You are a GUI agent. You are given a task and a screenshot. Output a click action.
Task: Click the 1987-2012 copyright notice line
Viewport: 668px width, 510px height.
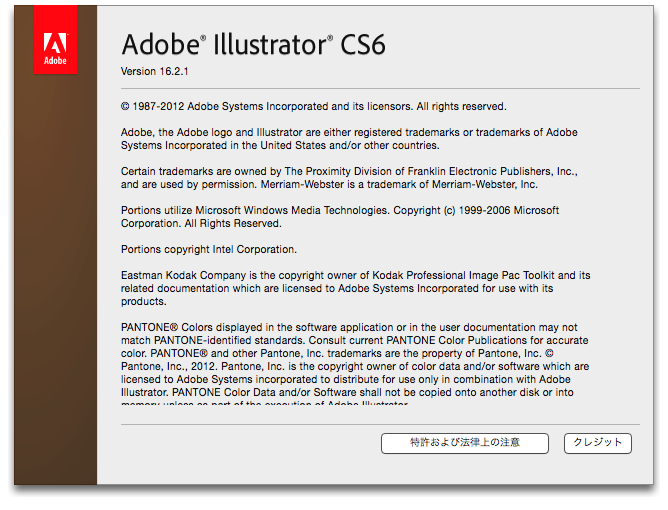tap(313, 106)
